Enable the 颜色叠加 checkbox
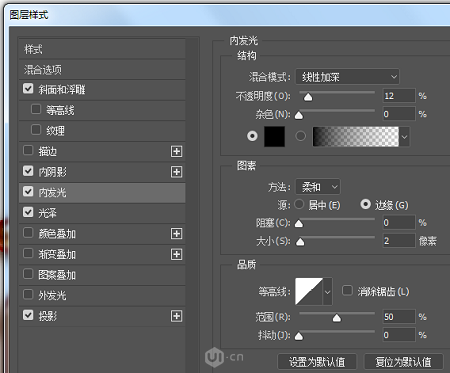 28,233
